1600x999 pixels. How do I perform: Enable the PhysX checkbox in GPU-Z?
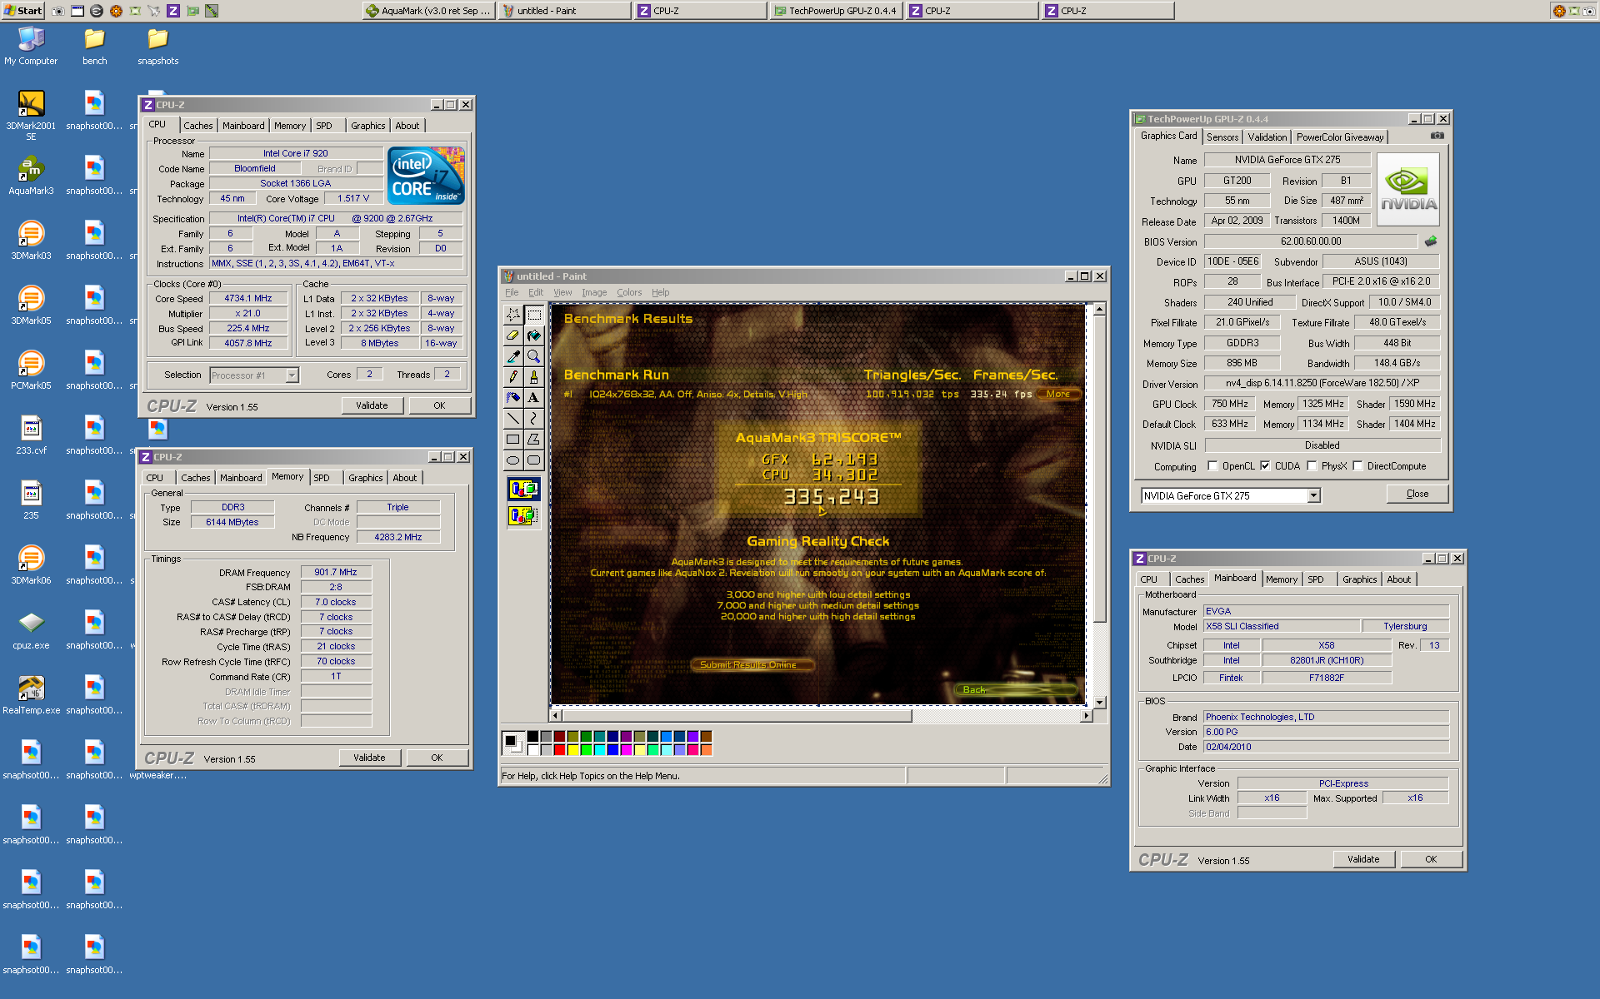pos(1310,466)
